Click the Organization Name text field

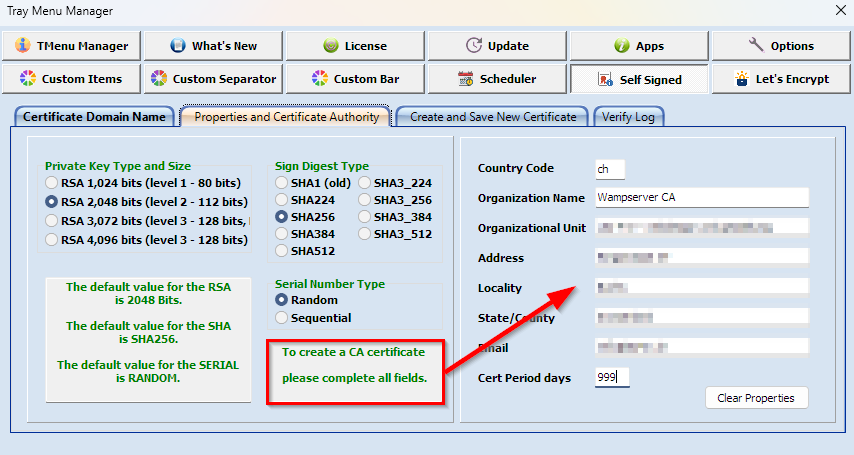click(700, 198)
